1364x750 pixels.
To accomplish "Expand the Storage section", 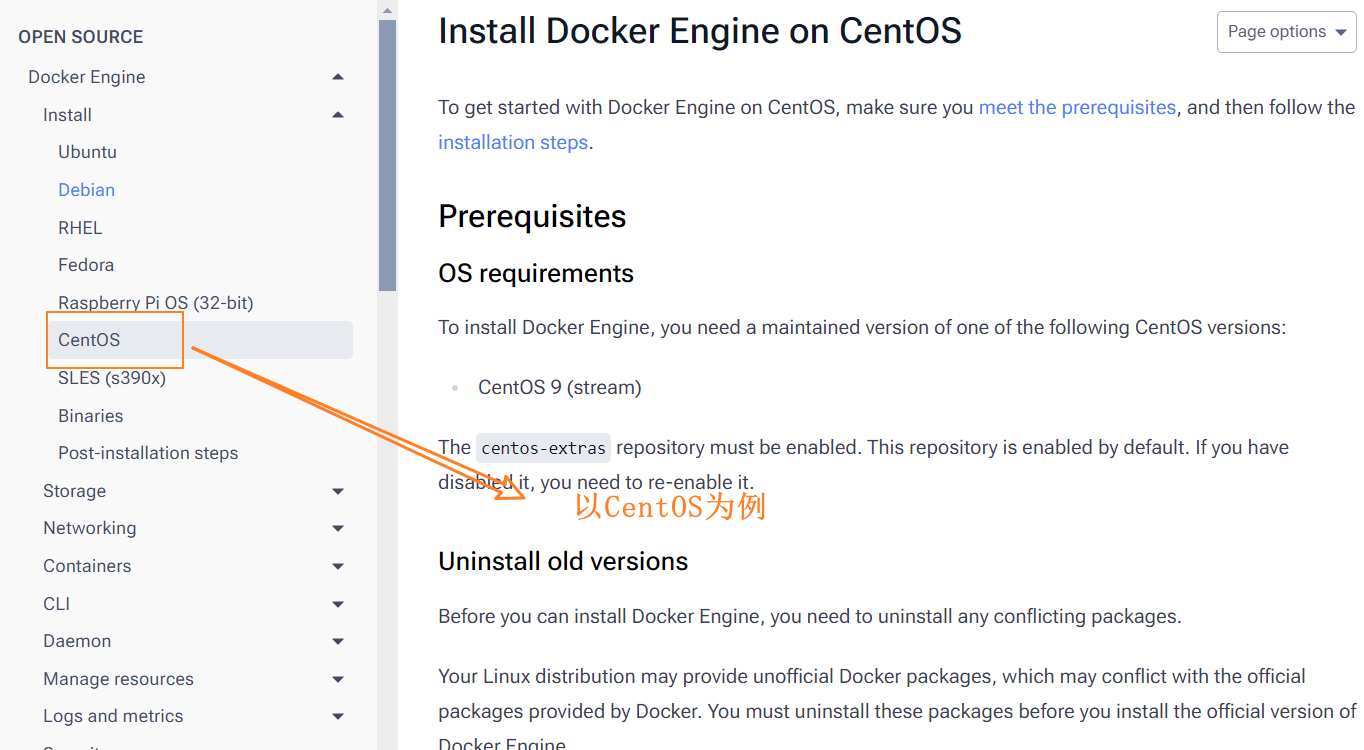I will click(337, 490).
